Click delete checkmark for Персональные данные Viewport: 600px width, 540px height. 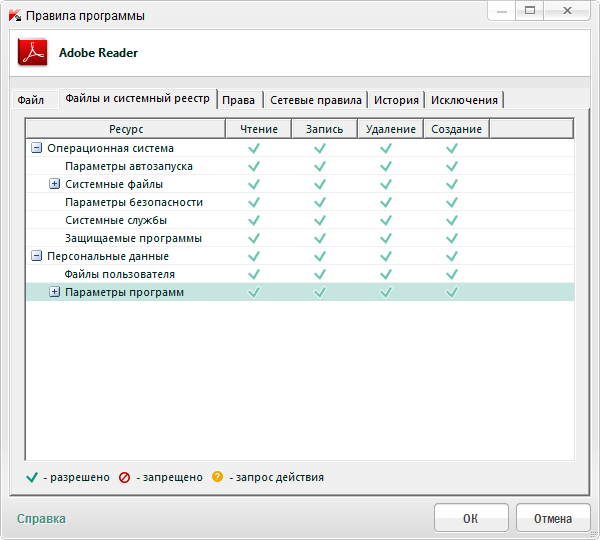pos(386,256)
